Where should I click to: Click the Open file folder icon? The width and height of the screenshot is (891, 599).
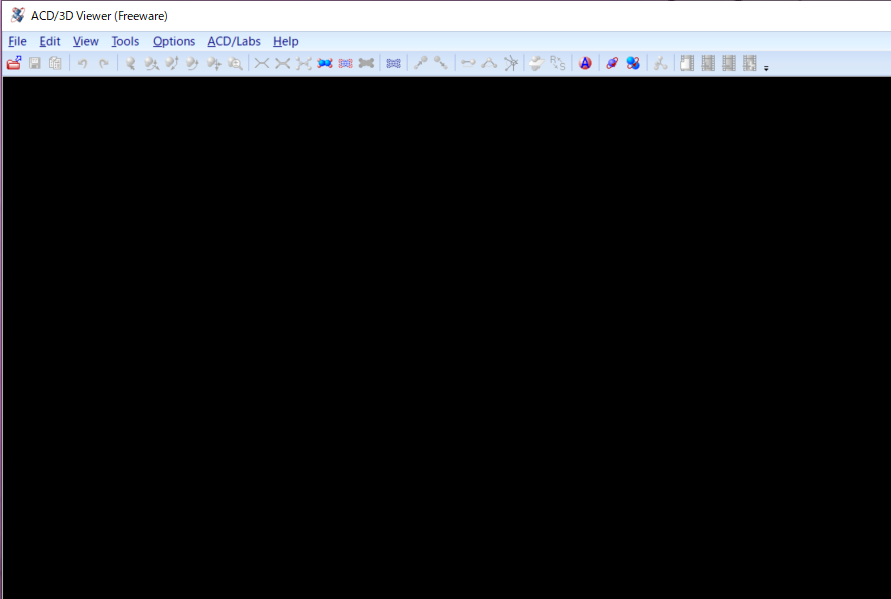click(14, 63)
